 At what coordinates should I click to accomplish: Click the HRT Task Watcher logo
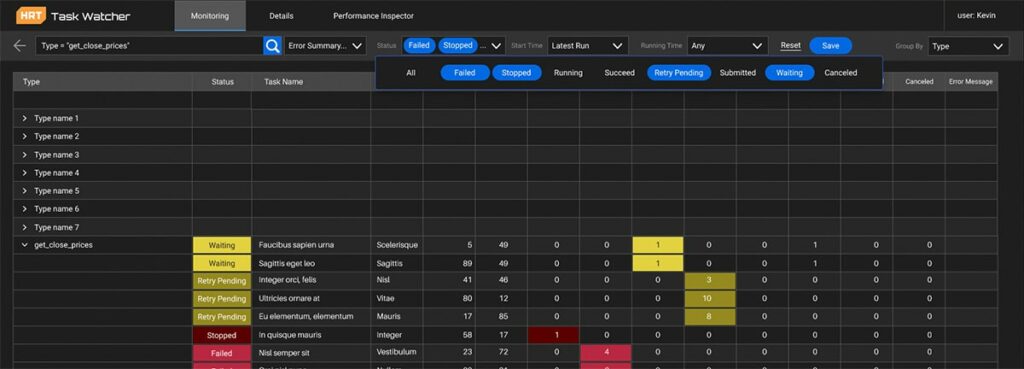pyautogui.click(x=73, y=16)
